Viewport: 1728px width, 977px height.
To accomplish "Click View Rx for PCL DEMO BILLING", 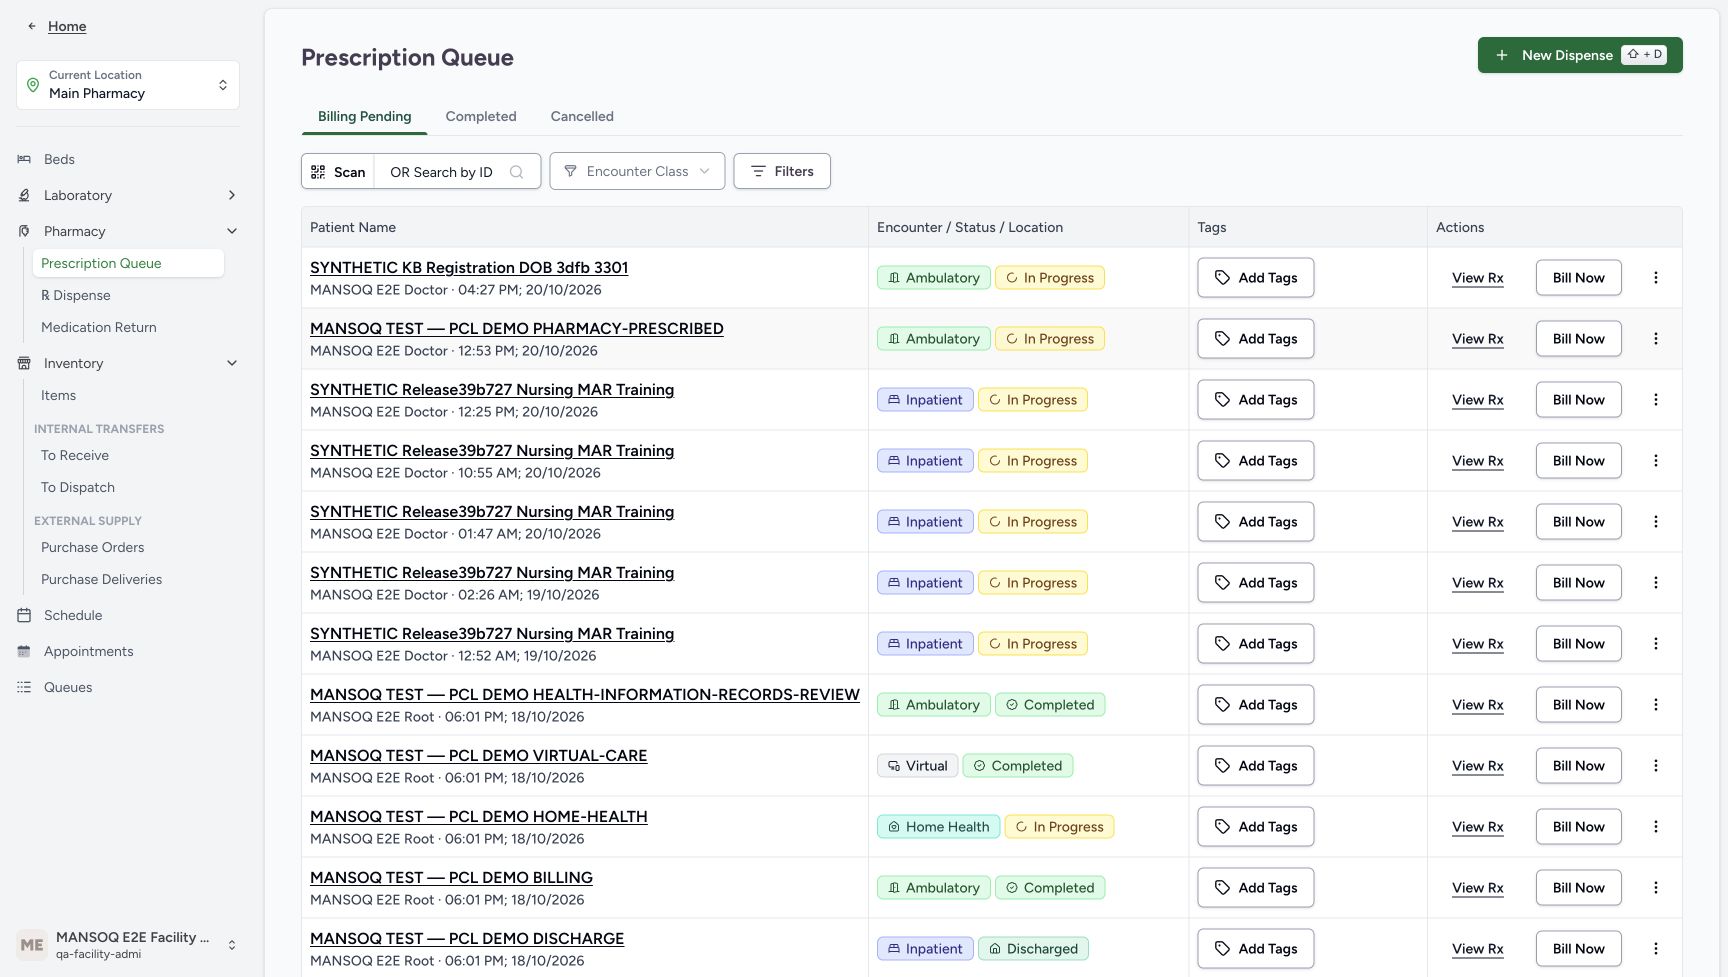I will [1477, 888].
